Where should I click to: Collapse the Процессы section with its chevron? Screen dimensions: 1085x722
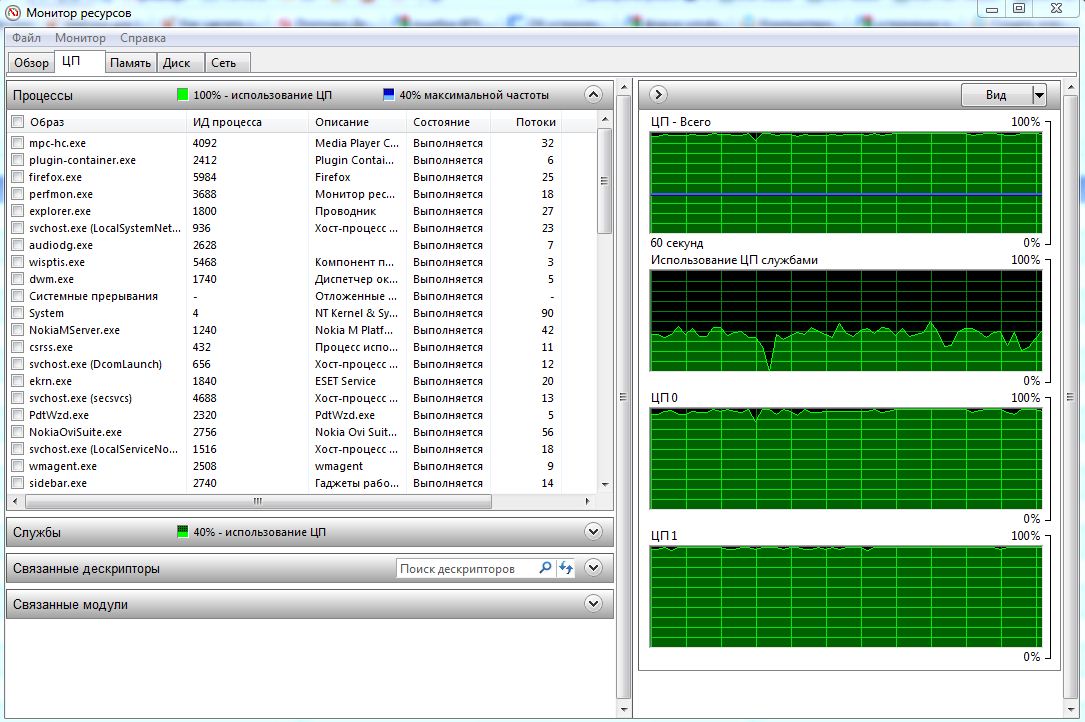click(593, 95)
